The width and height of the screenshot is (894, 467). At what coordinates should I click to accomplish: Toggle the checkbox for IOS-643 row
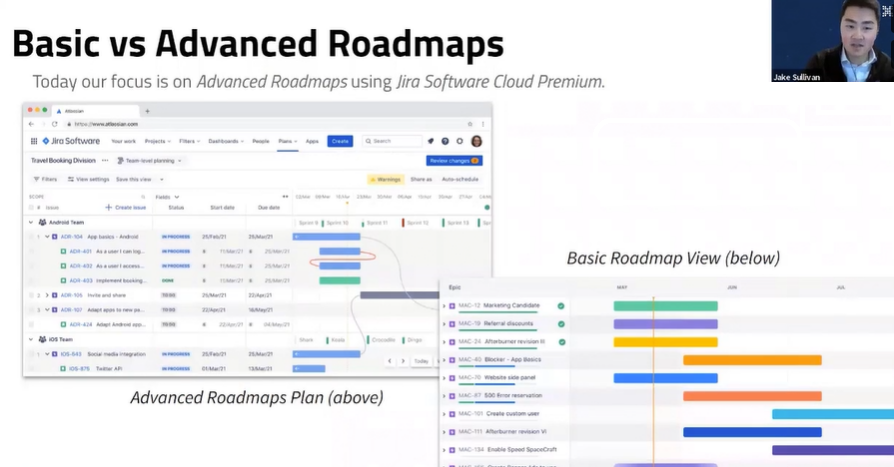(x=31, y=354)
